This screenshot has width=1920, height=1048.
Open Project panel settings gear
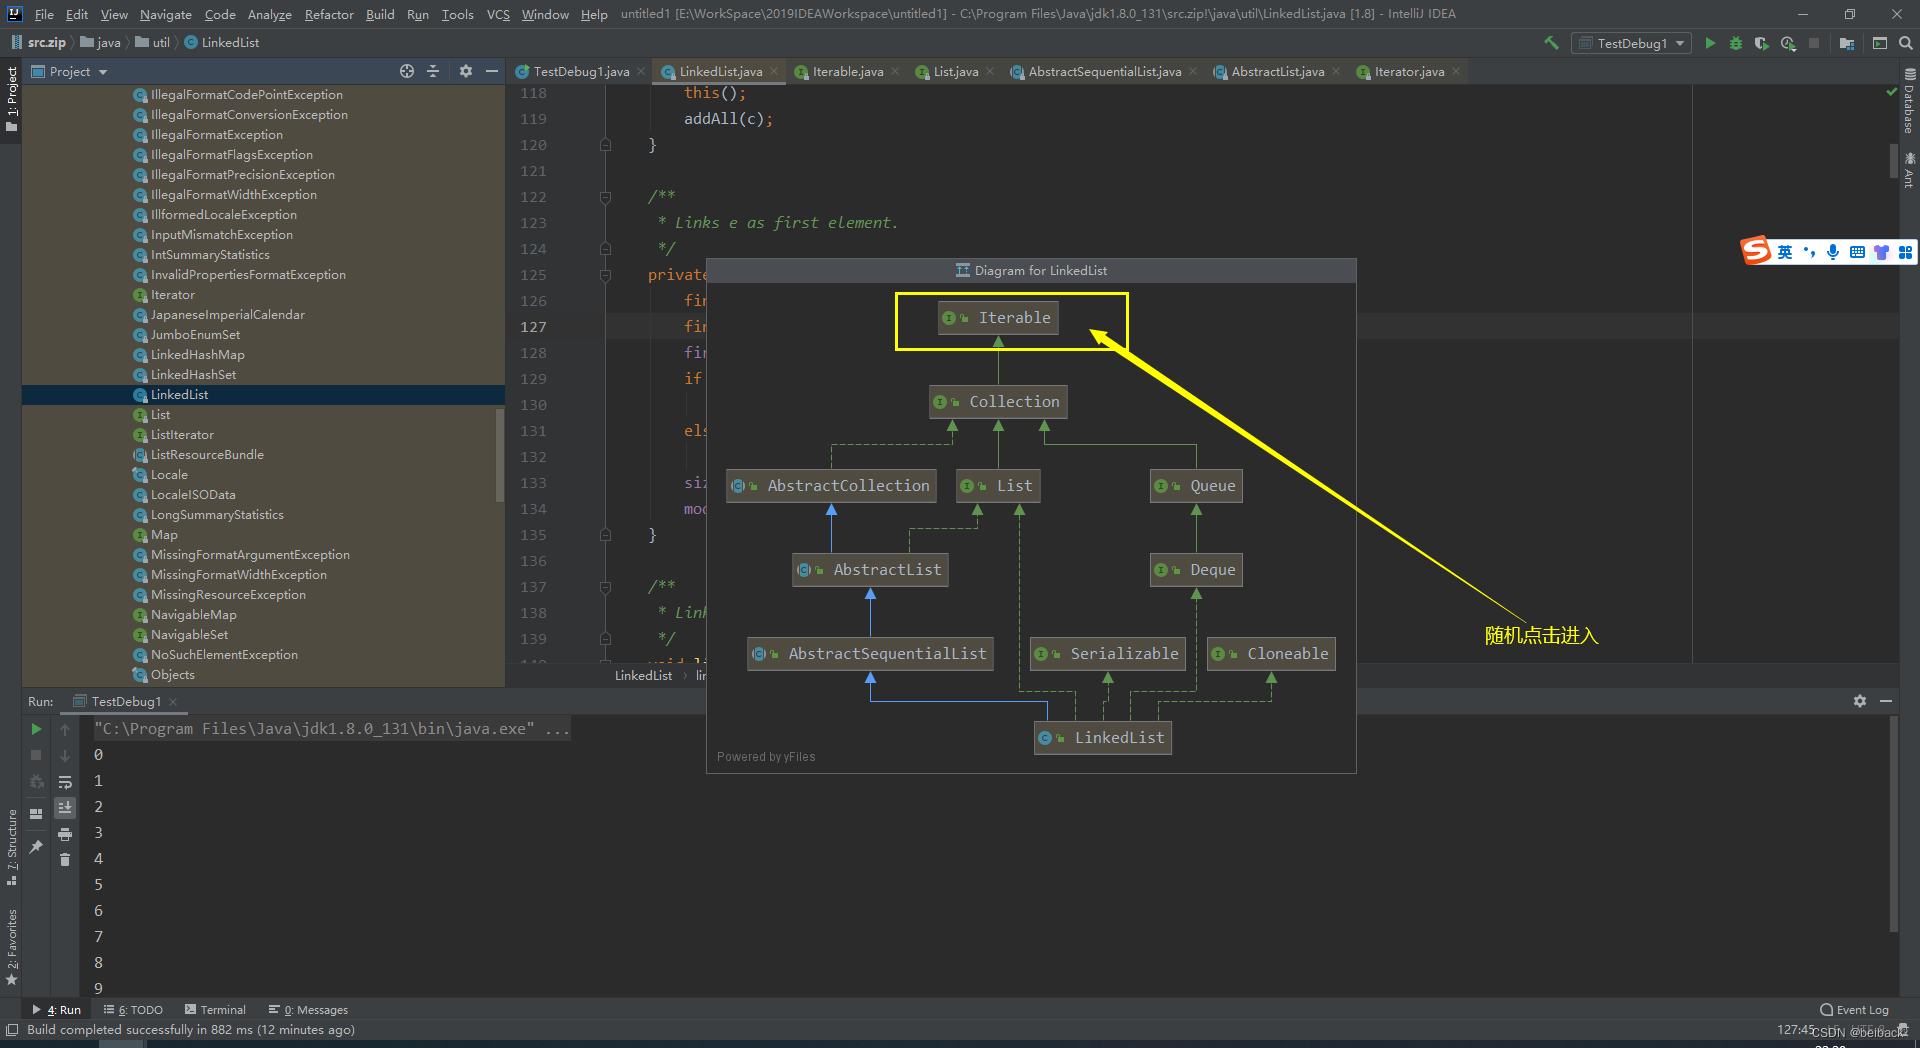pos(465,71)
